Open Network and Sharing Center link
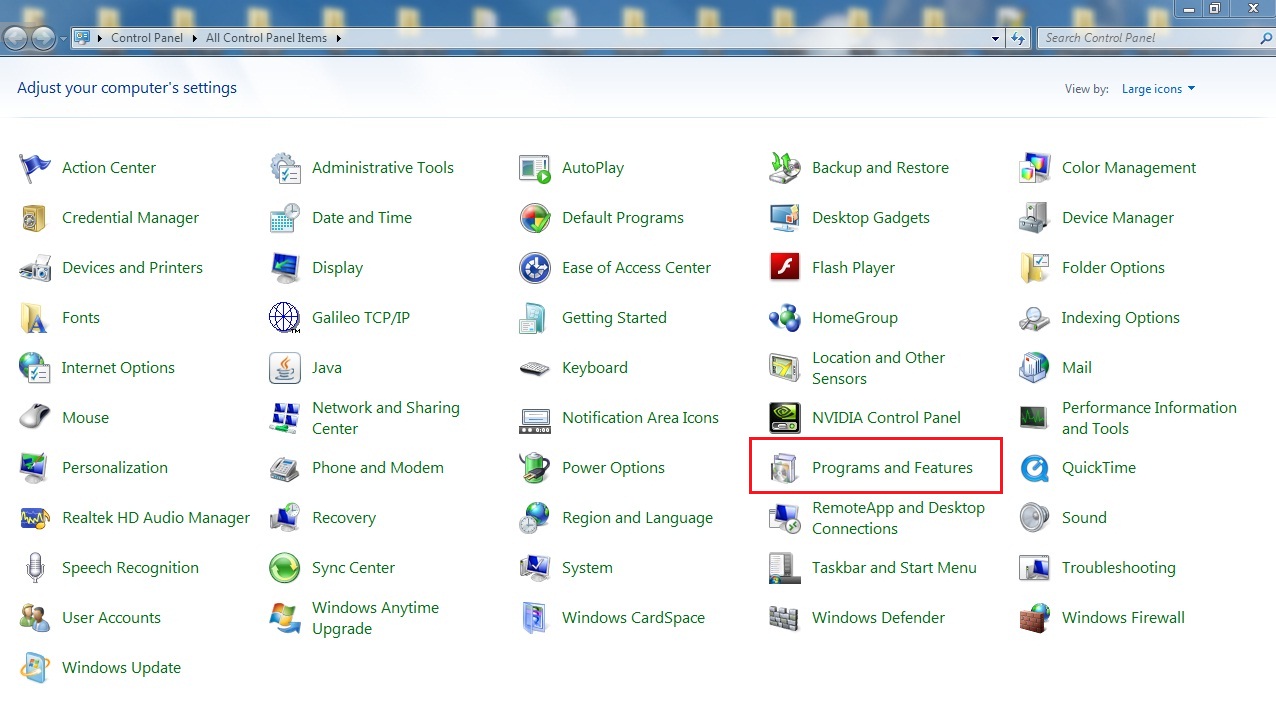Screen dimensions: 1276x725 [386, 418]
